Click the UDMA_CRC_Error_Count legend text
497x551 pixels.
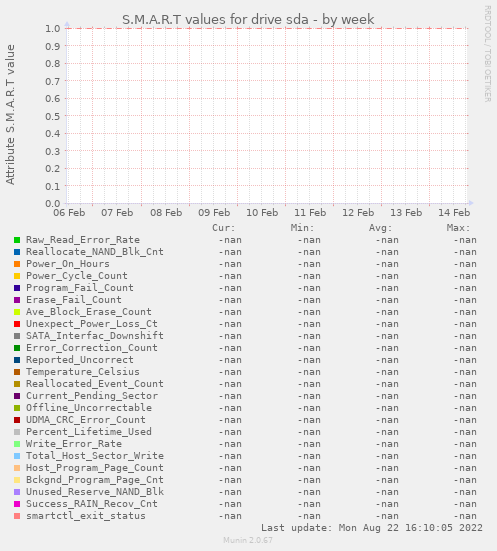(86, 420)
